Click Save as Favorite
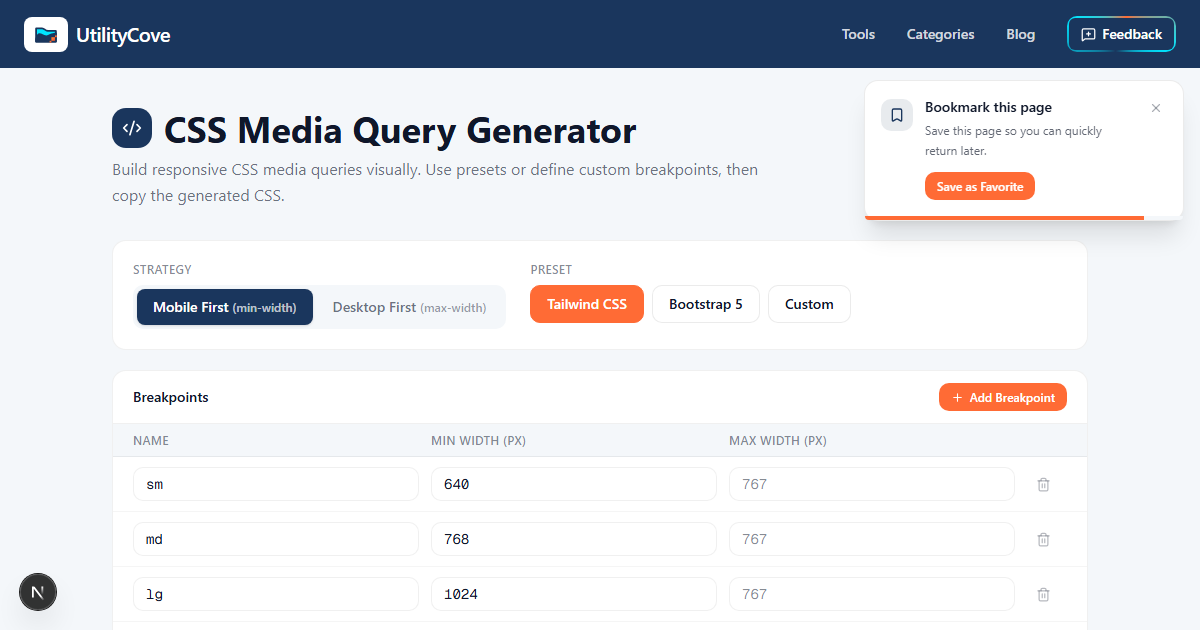Image resolution: width=1200 pixels, height=630 pixels. click(x=980, y=186)
